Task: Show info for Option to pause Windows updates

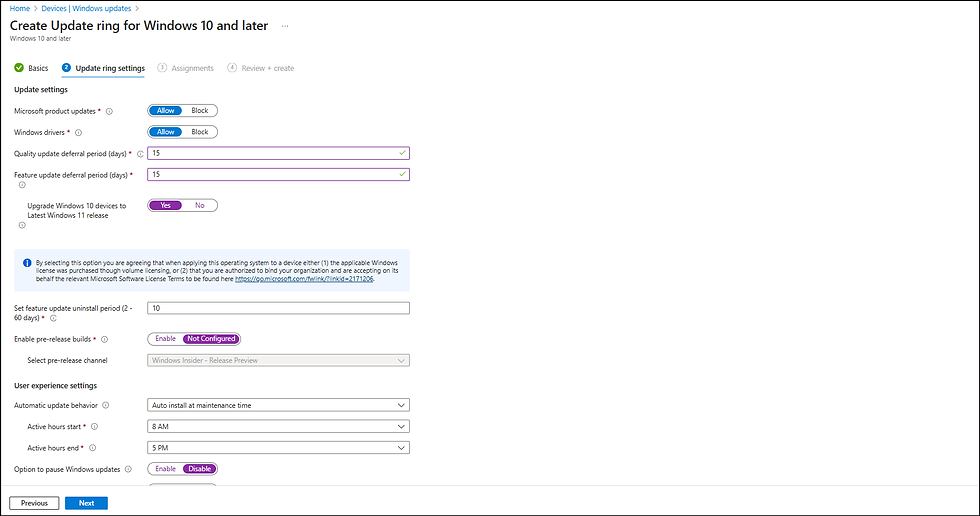Action: (128, 470)
